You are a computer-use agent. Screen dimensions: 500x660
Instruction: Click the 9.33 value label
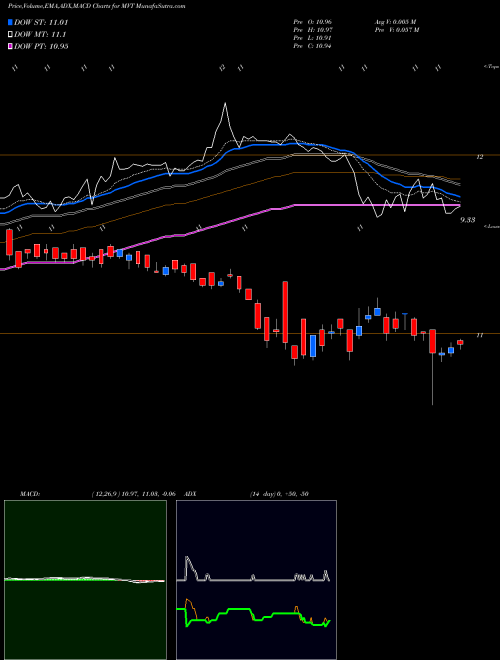[468, 220]
